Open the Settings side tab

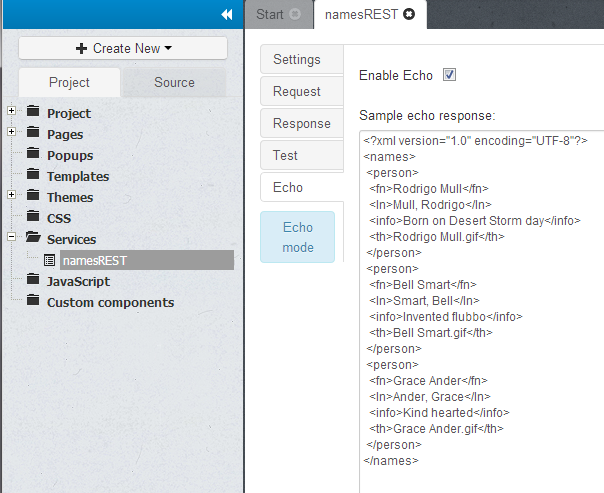tap(297, 59)
